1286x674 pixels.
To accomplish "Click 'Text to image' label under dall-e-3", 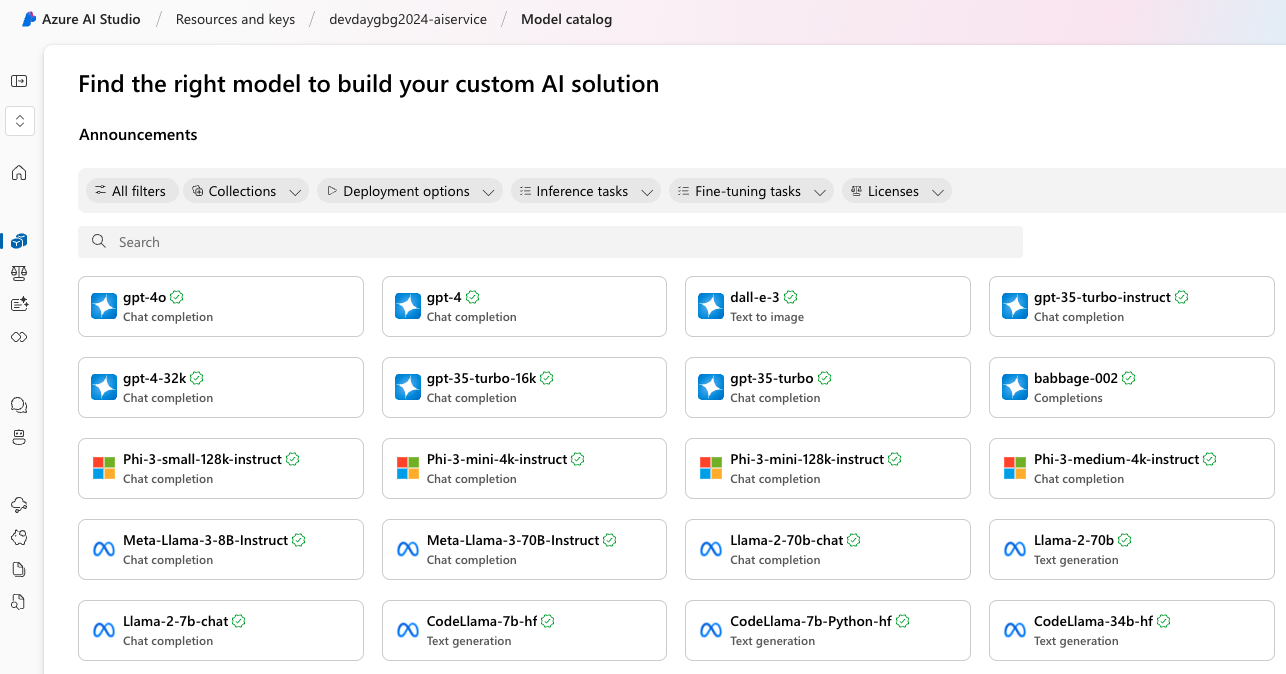I will (x=767, y=317).
